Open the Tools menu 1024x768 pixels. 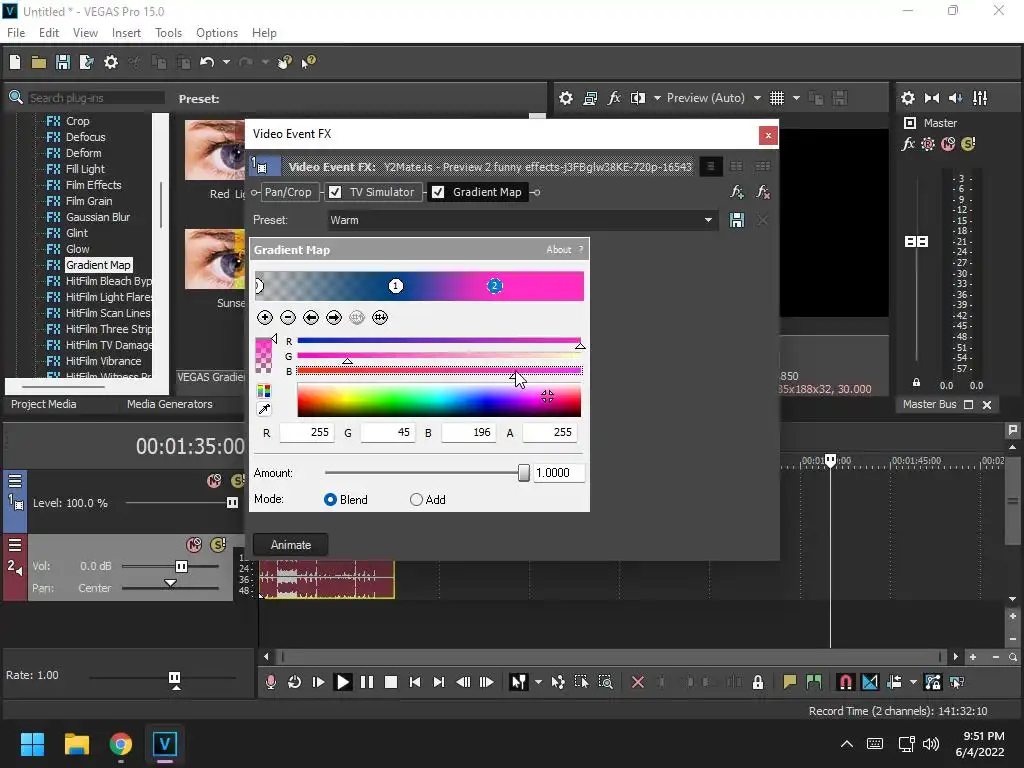168,33
